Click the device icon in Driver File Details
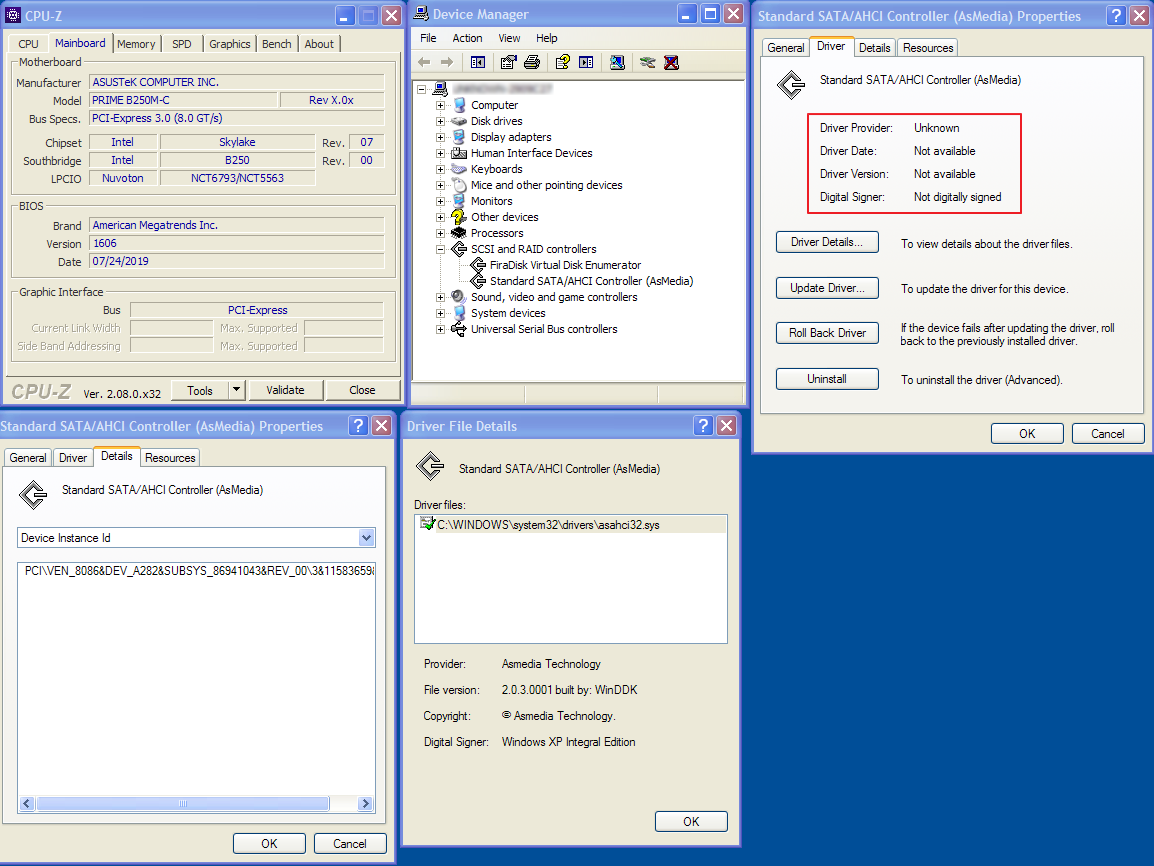Screen dimensions: 1154x866 (x=431, y=466)
